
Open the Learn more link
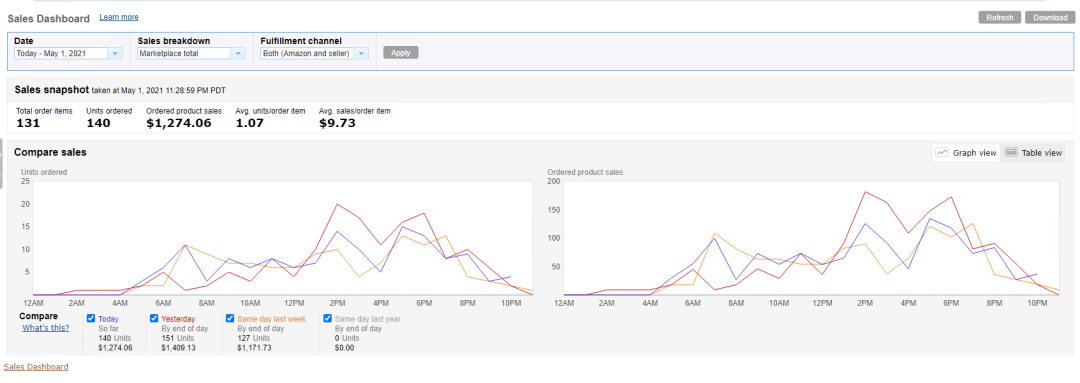pos(118,17)
